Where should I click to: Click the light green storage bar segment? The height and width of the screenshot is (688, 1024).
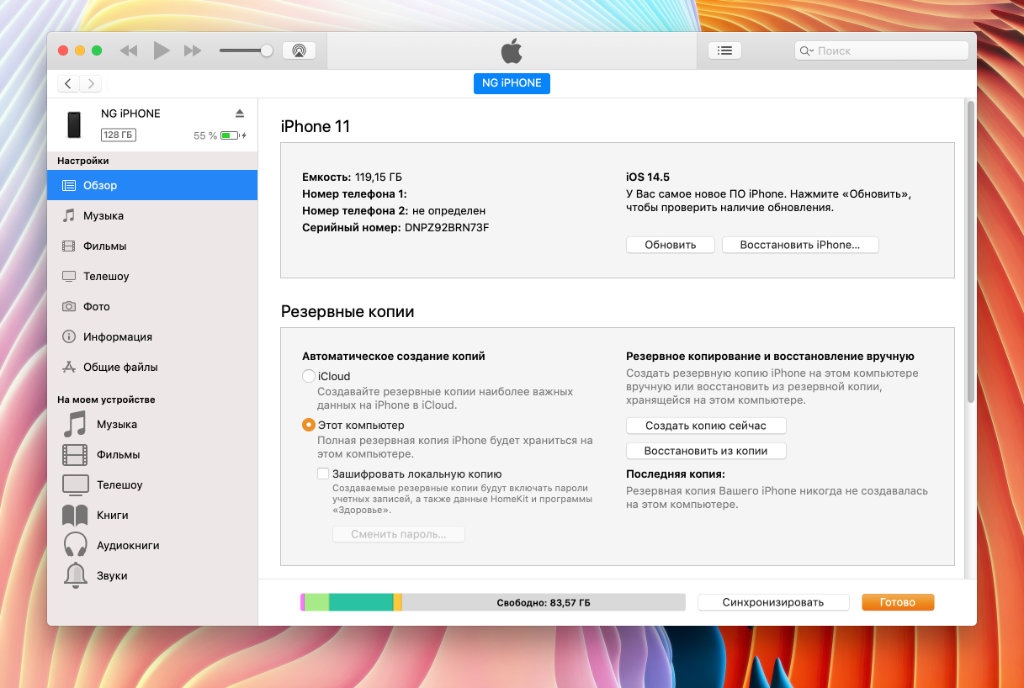(x=317, y=602)
